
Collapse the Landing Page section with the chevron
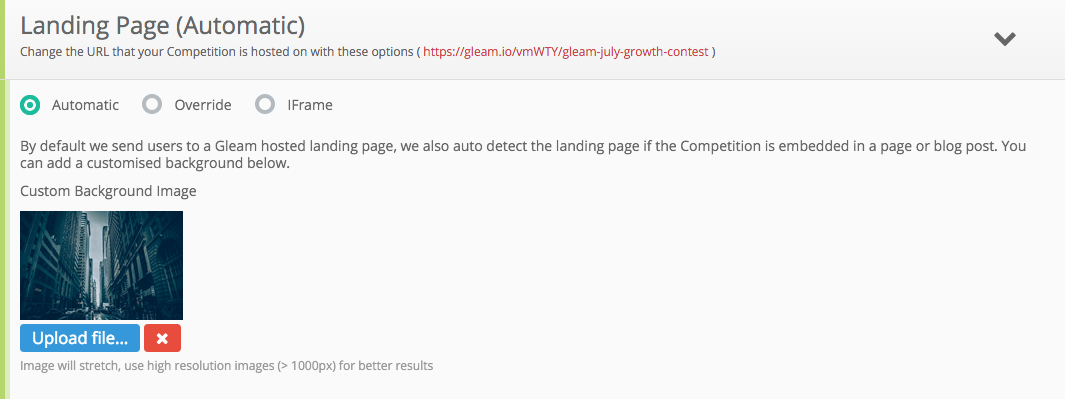[x=1005, y=39]
